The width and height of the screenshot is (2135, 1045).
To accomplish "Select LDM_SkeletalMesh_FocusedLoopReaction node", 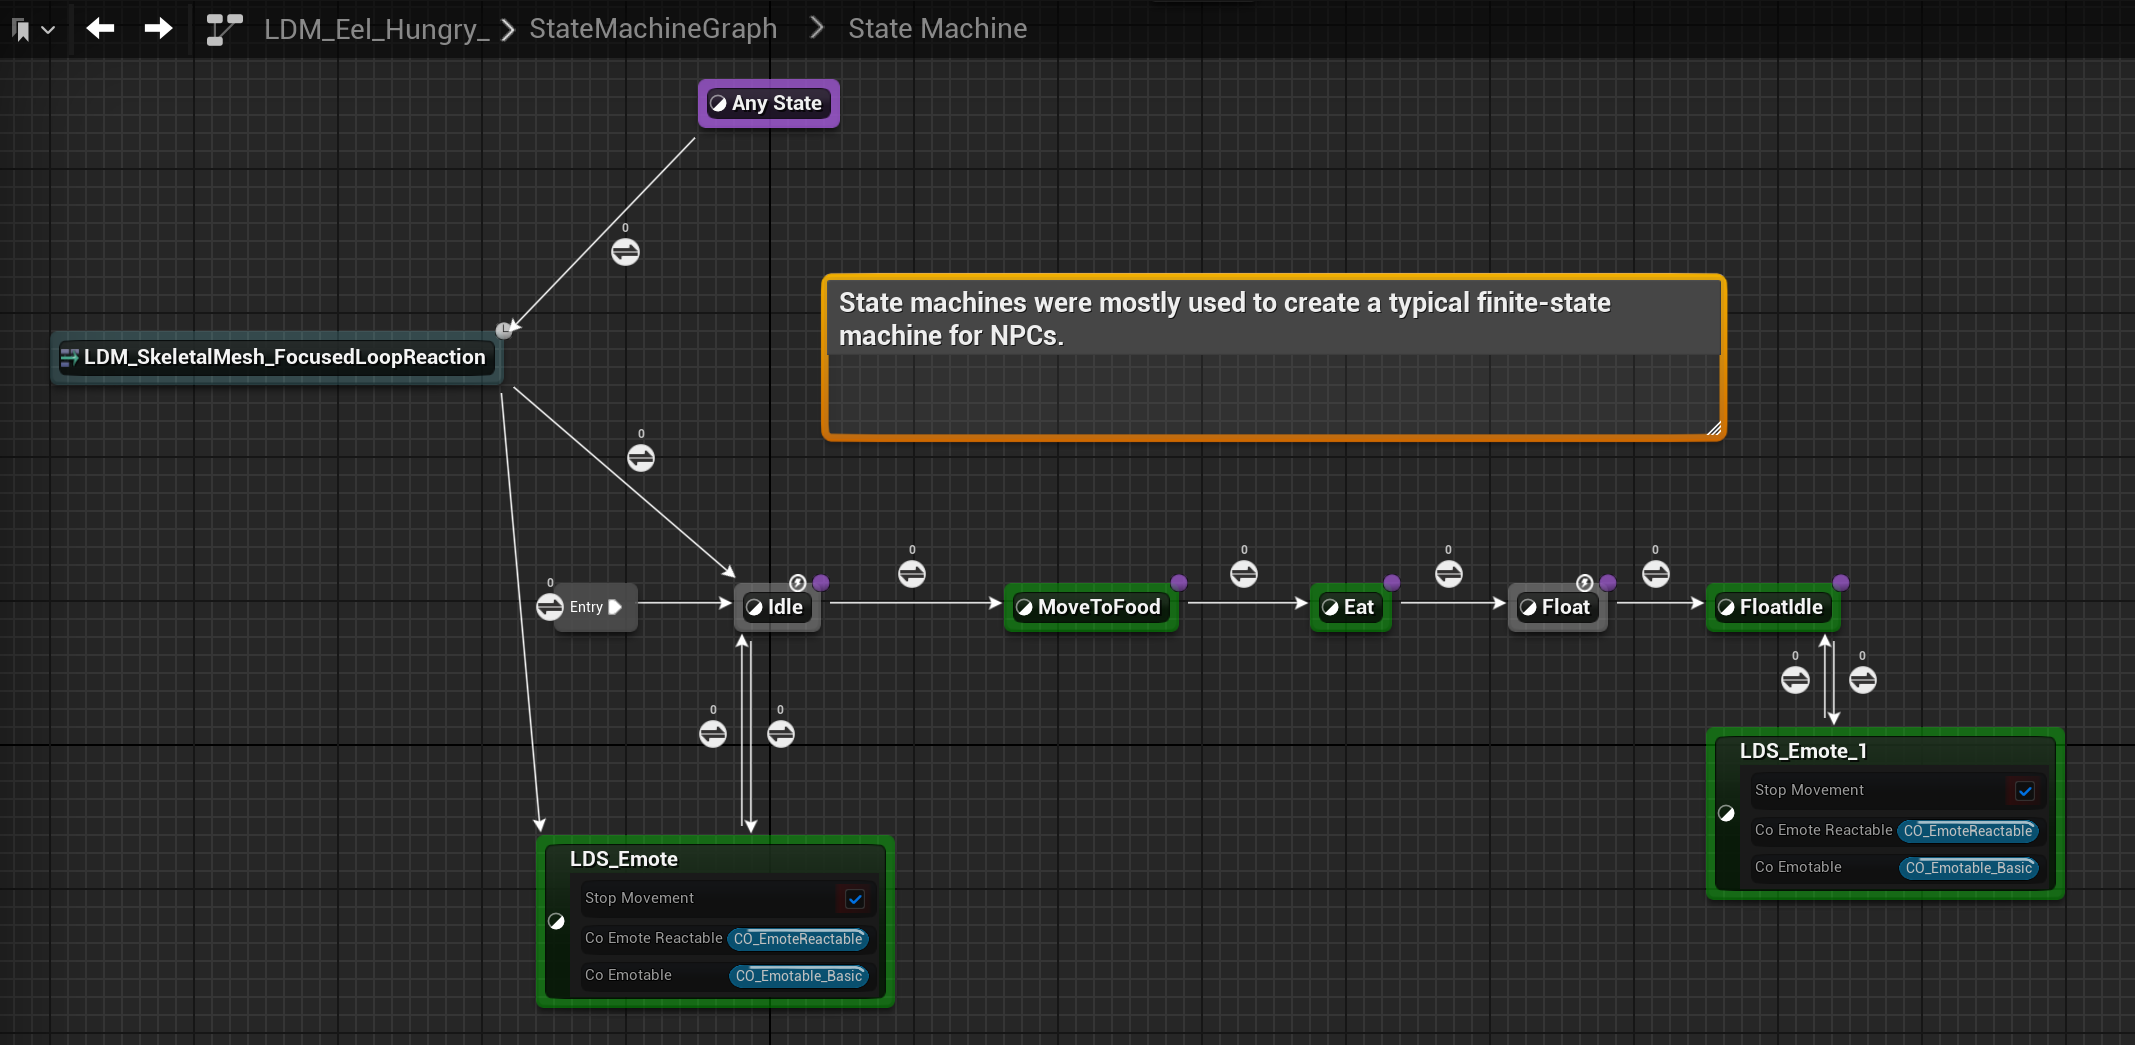I will click(276, 357).
